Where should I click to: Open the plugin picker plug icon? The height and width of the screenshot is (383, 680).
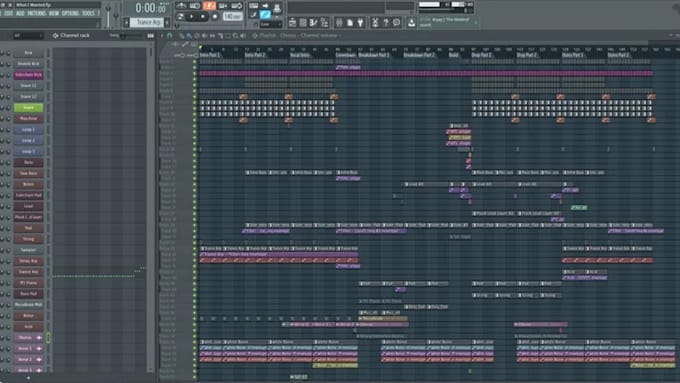360,23
